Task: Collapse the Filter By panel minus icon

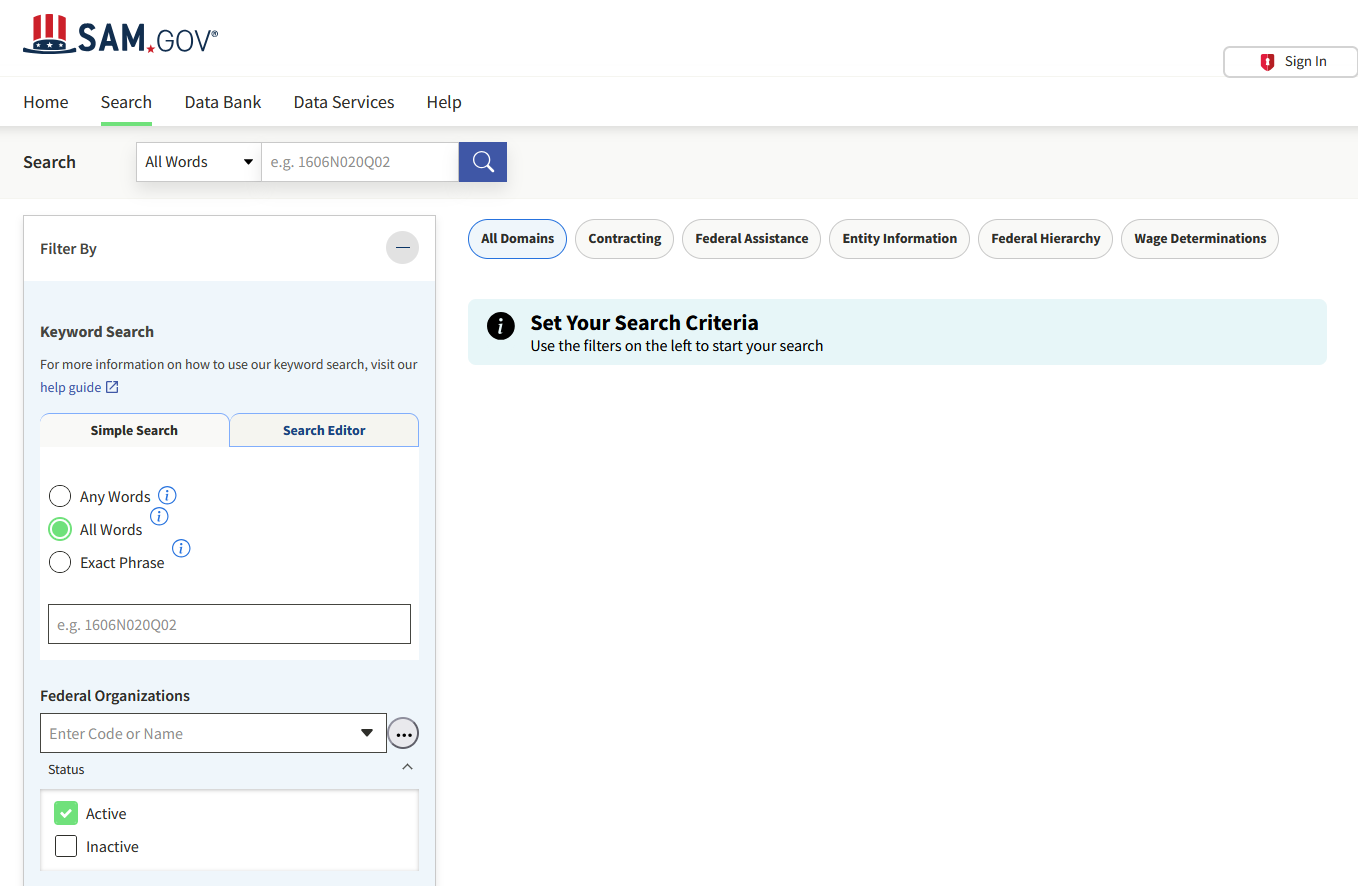Action: coord(402,248)
